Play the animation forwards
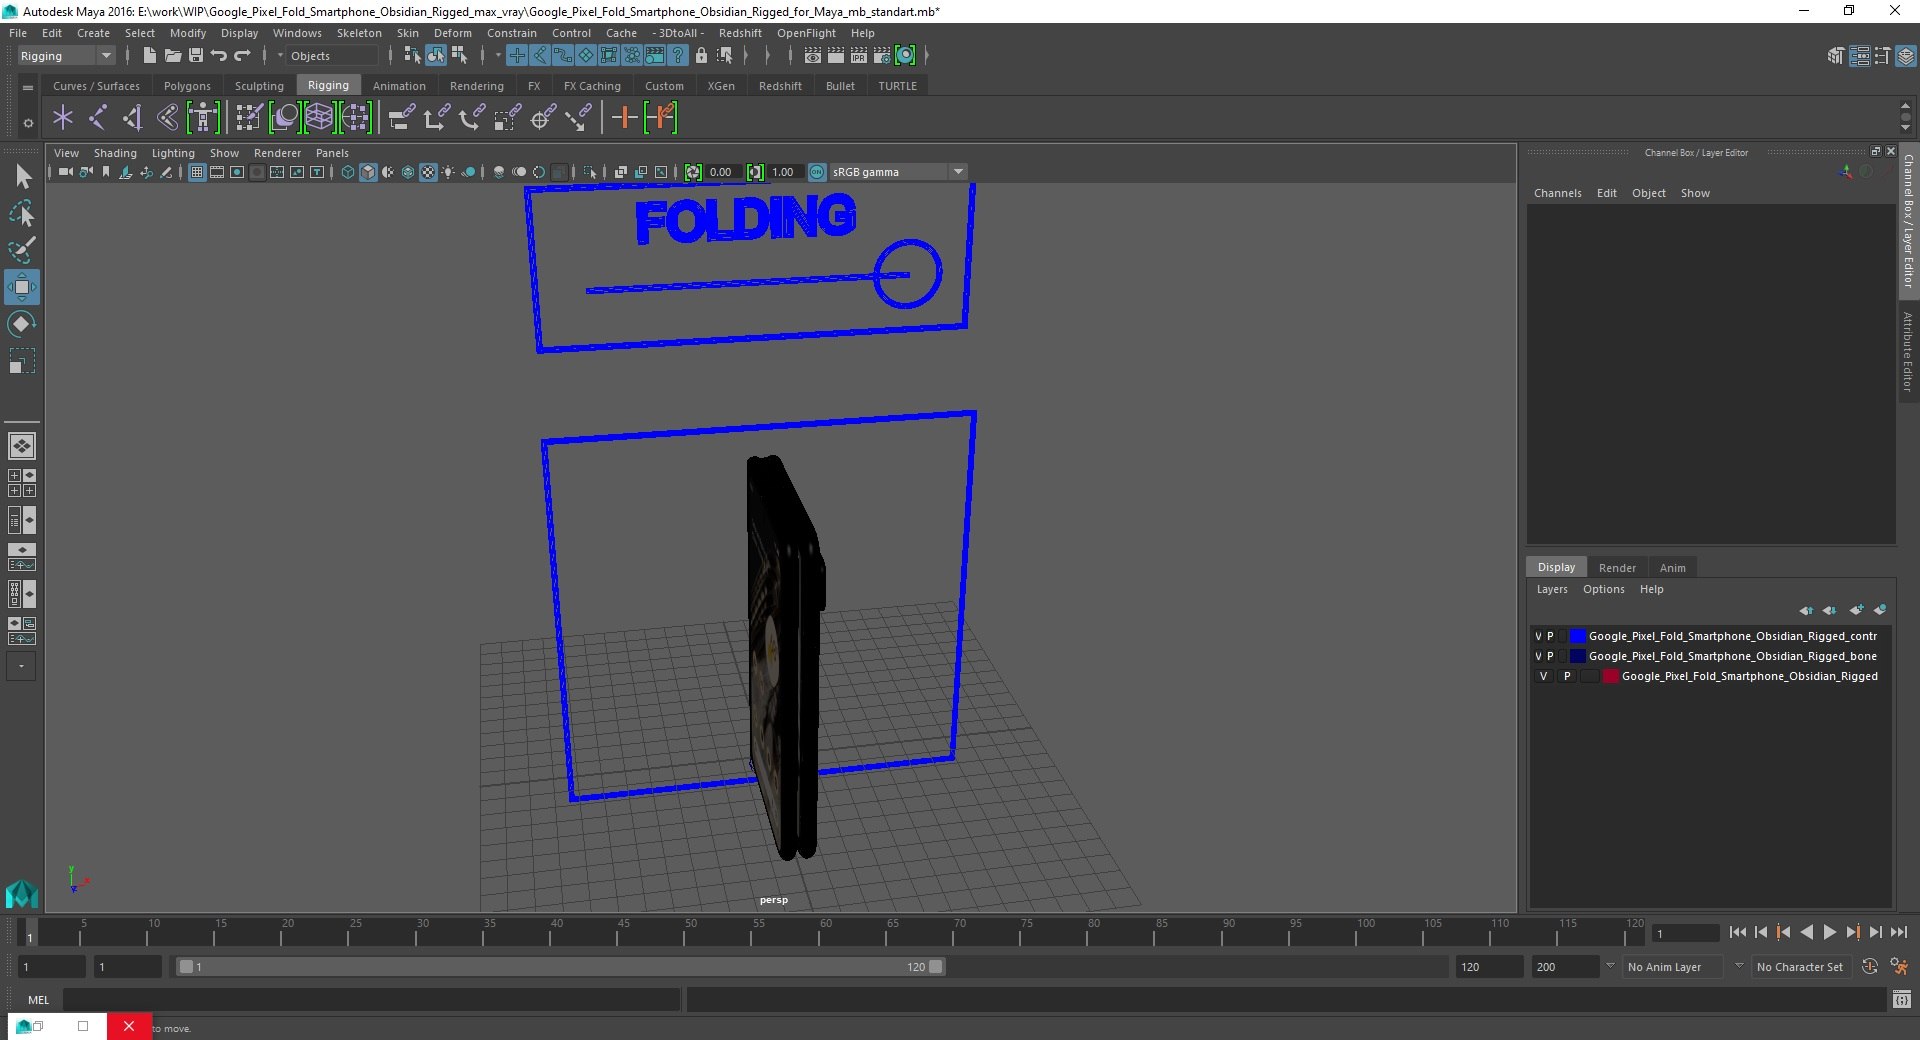The width and height of the screenshot is (1920, 1040). click(1829, 932)
